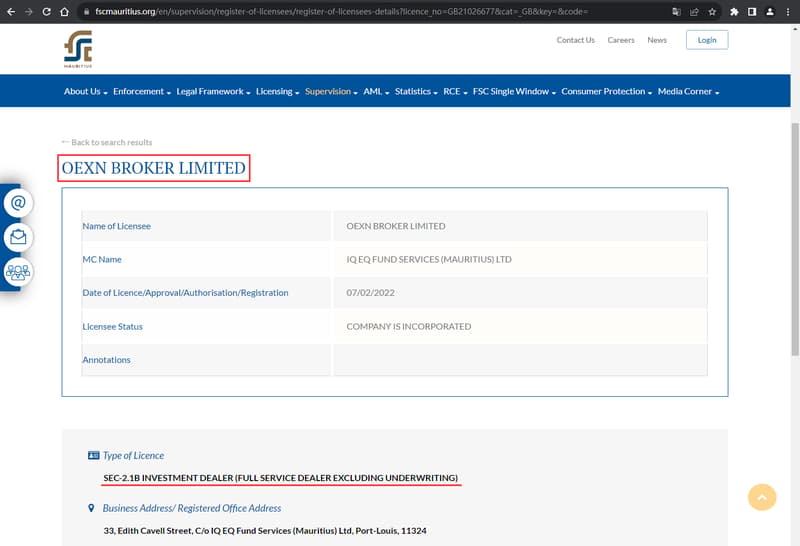
Task: Click the FSC Mauritius logo
Action: point(78,49)
